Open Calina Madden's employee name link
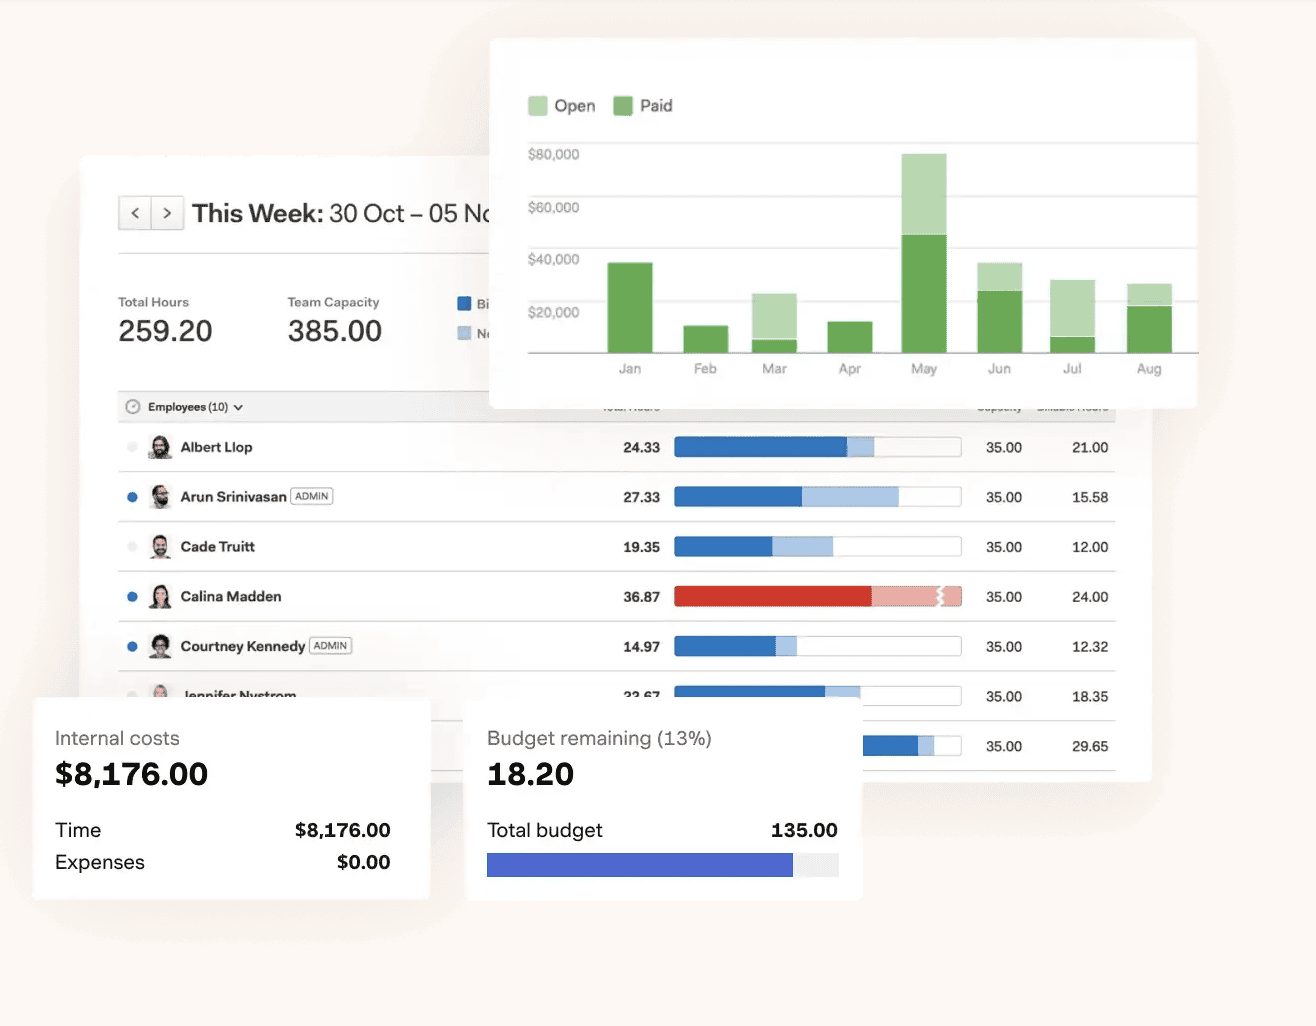Viewport: 1316px width, 1026px height. [x=231, y=597]
